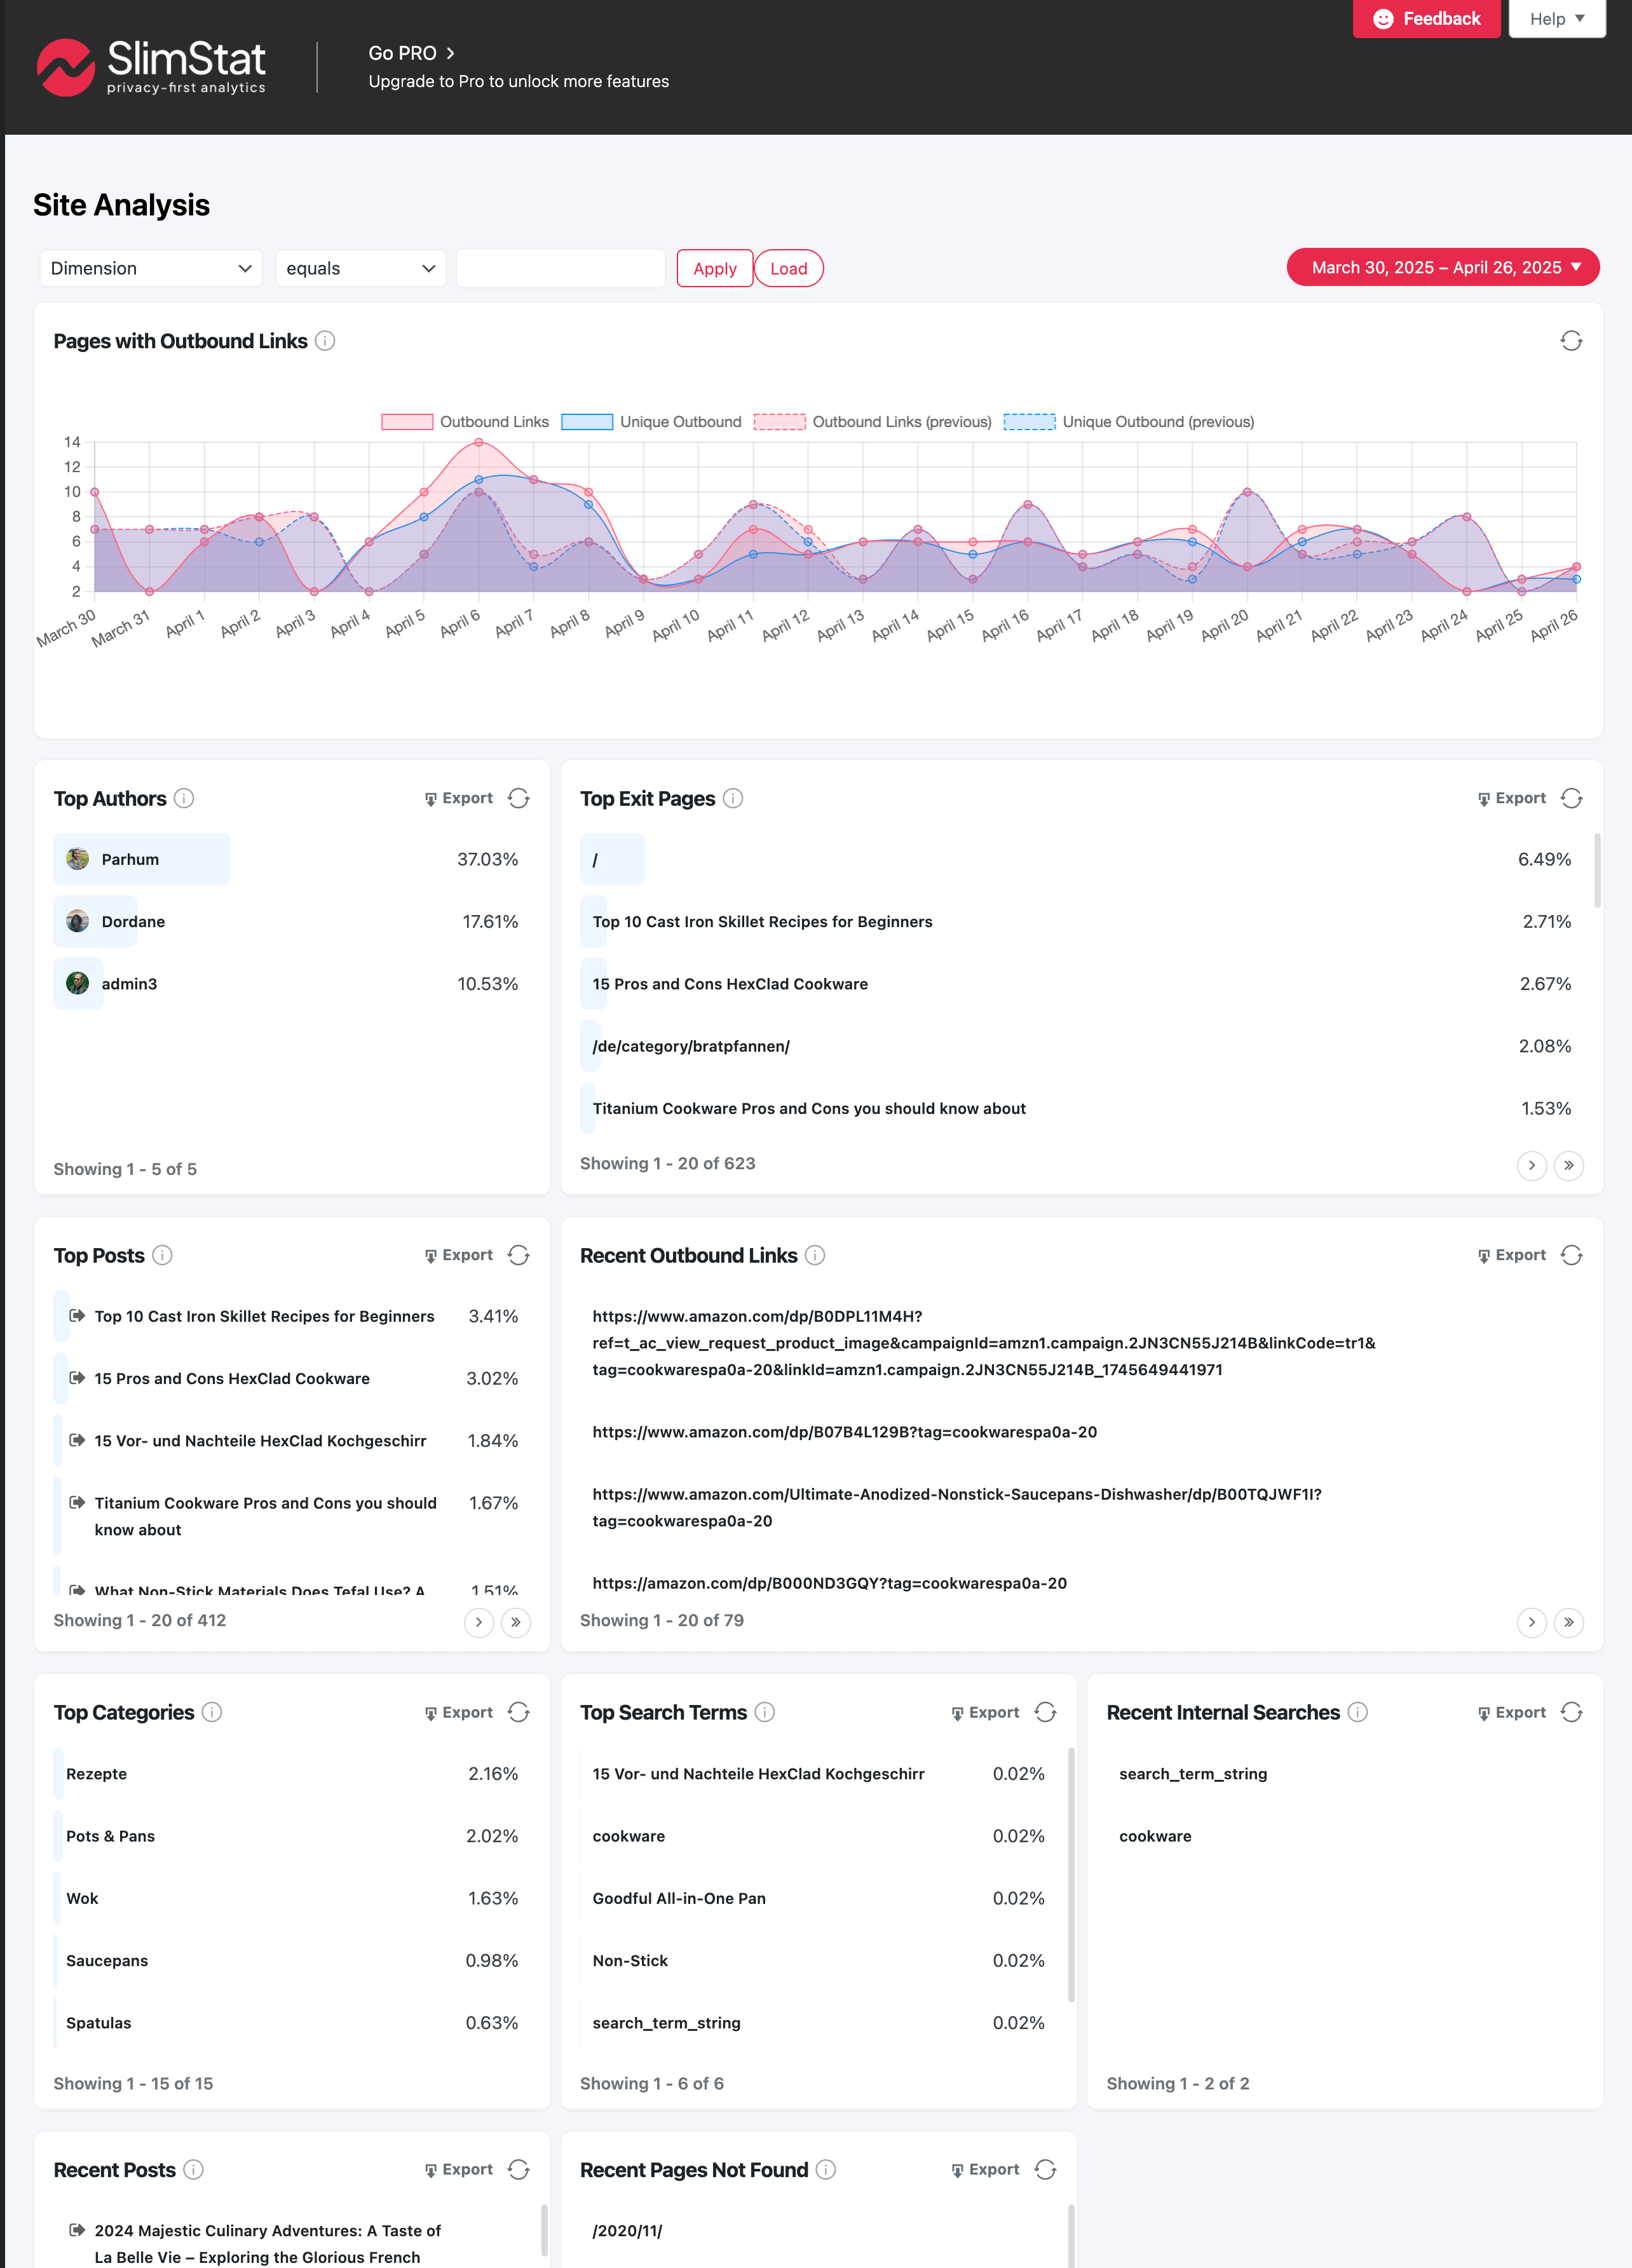
Task: Export the Top Categories report
Action: (459, 1712)
